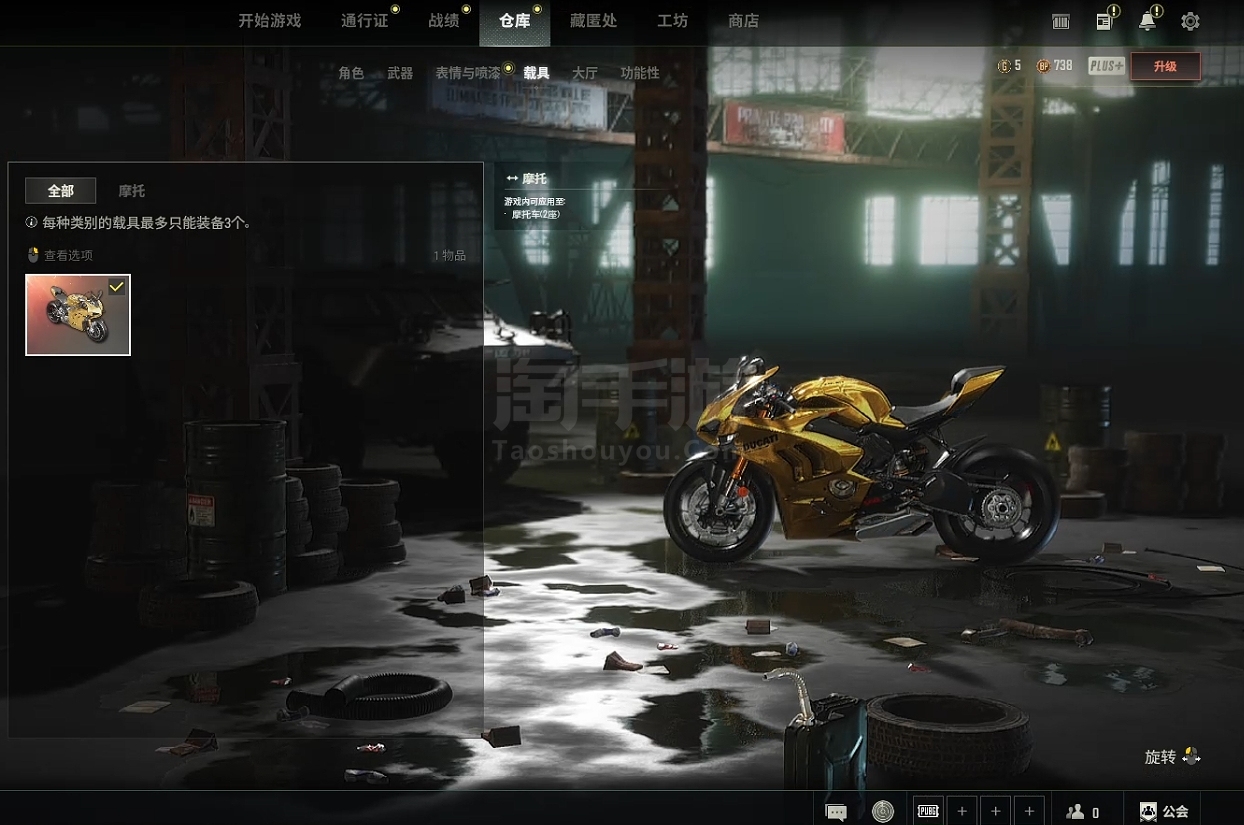Viewport: 1244px width, 825px height.
Task: Click the radar icon in bottom bar
Action: tap(882, 812)
